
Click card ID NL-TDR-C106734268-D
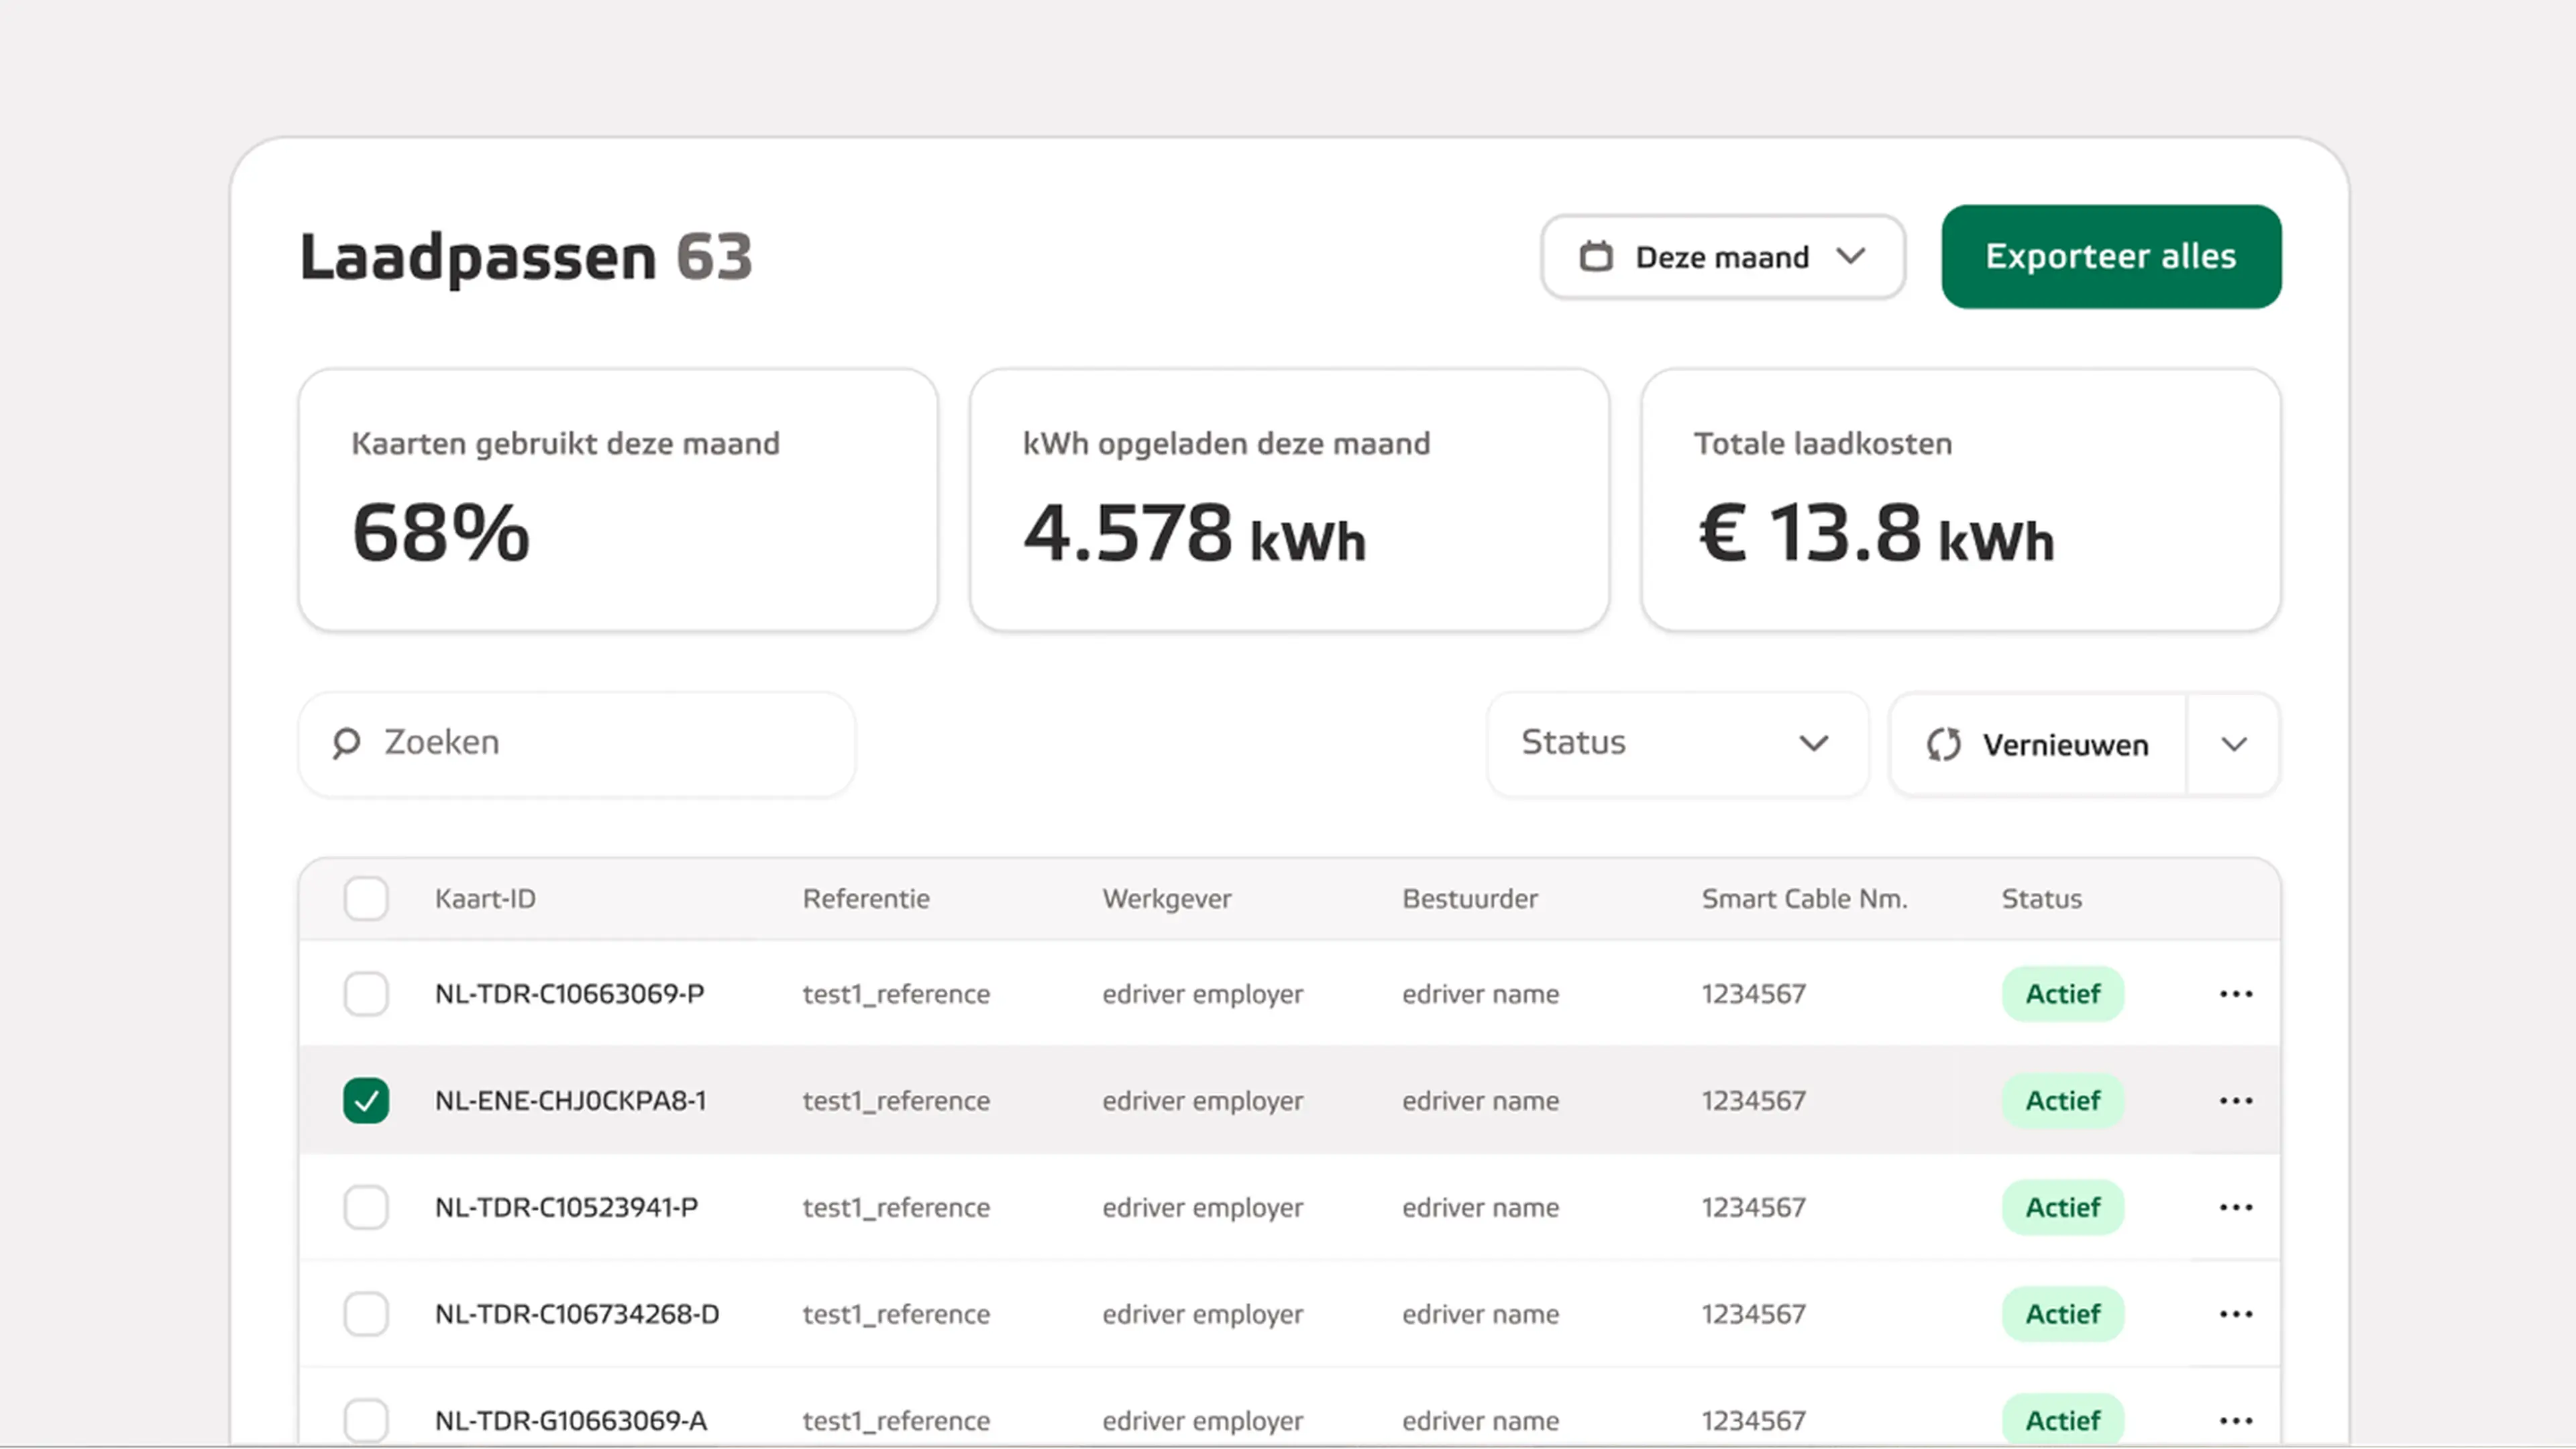coord(577,1314)
